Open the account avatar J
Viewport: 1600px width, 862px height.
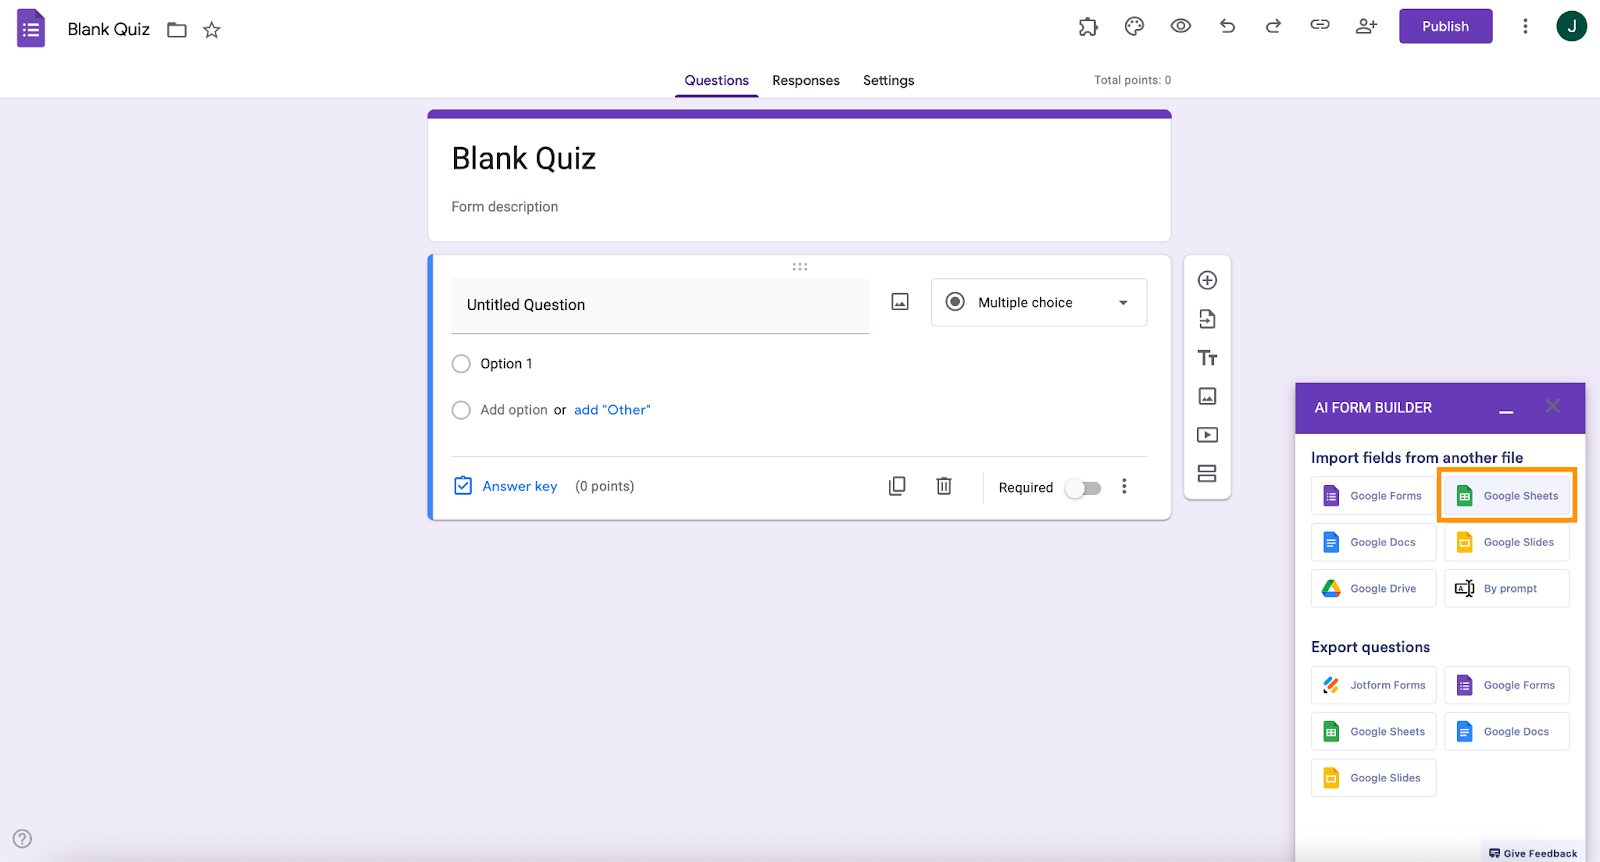[1571, 26]
